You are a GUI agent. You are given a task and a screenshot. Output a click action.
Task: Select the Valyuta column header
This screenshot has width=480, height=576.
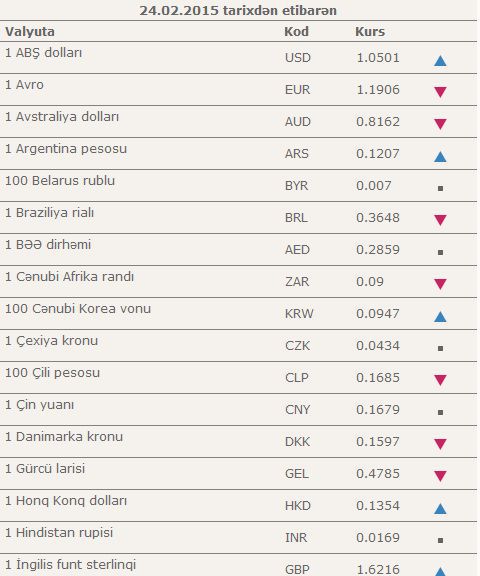(x=30, y=32)
